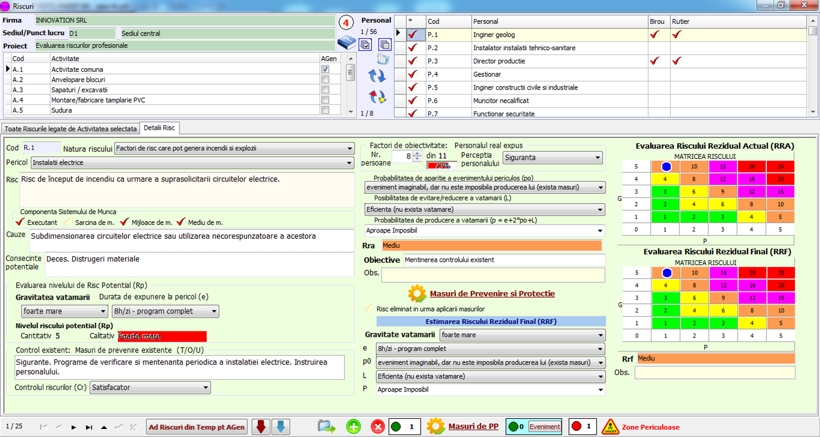Click the refresh arrows with red and yellow dots
The height and width of the screenshot is (437, 820).
pos(377,97)
